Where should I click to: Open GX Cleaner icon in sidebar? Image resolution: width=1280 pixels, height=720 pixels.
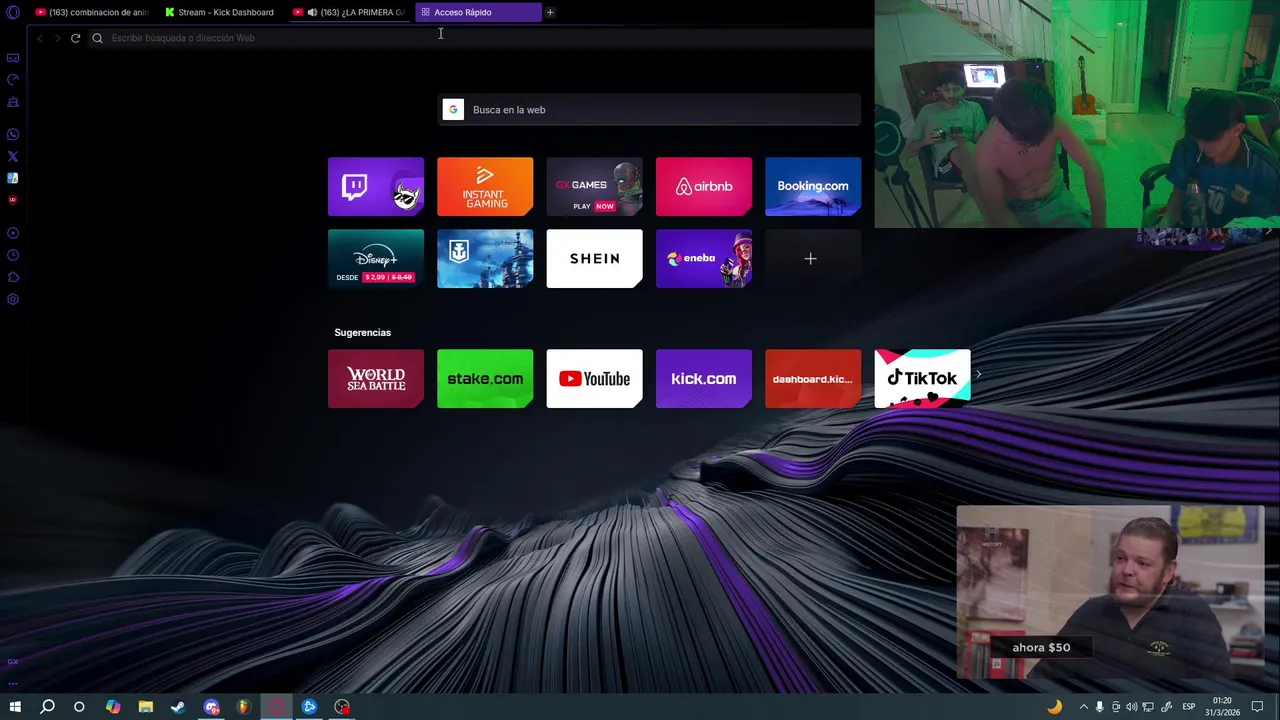13,102
